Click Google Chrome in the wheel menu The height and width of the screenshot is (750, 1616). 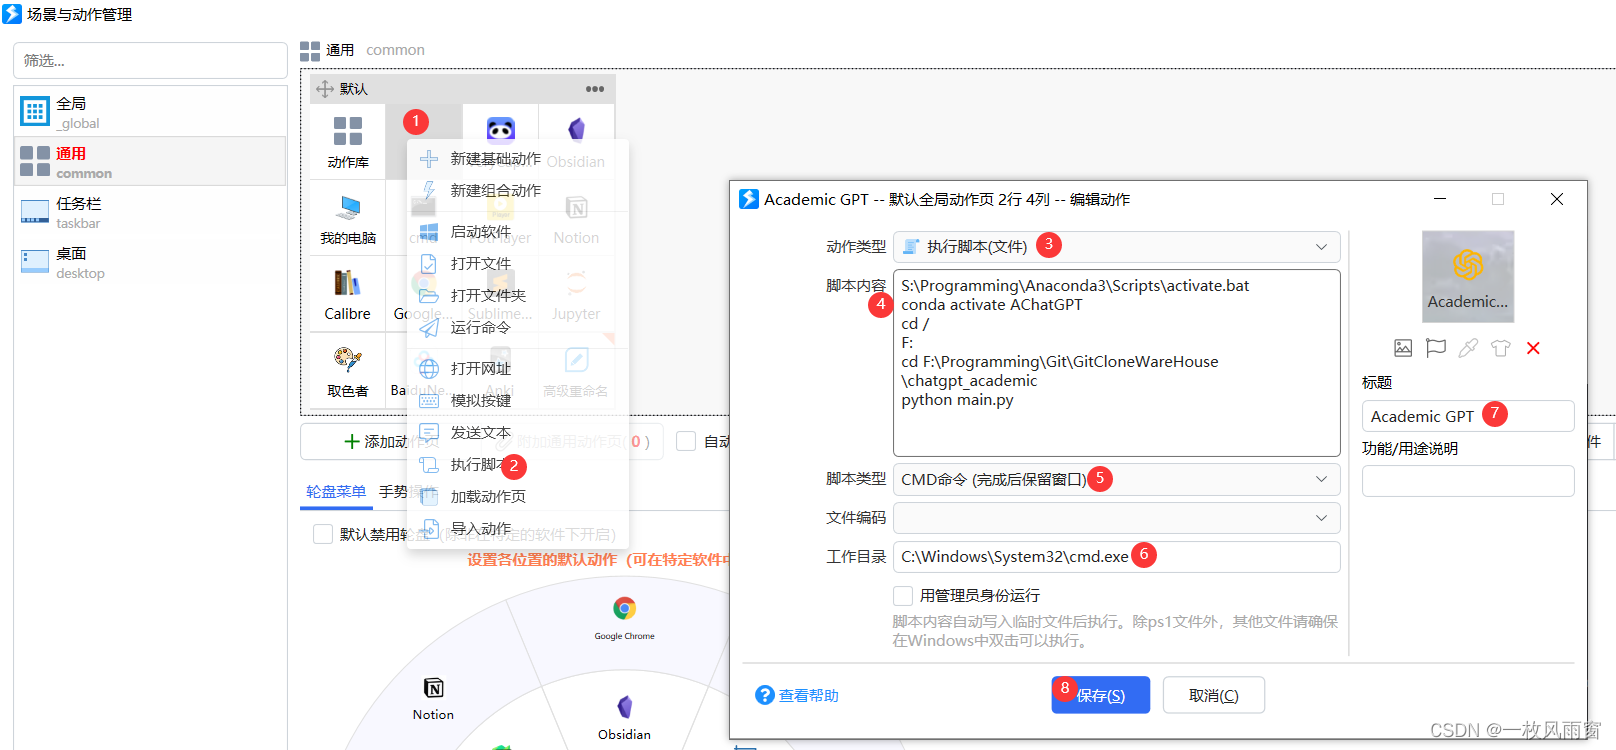click(x=624, y=618)
